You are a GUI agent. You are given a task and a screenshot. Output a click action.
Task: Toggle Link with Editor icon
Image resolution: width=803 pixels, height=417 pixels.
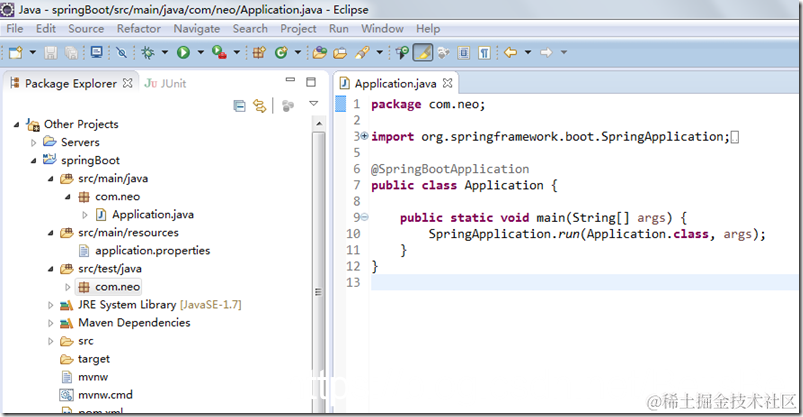(260, 106)
